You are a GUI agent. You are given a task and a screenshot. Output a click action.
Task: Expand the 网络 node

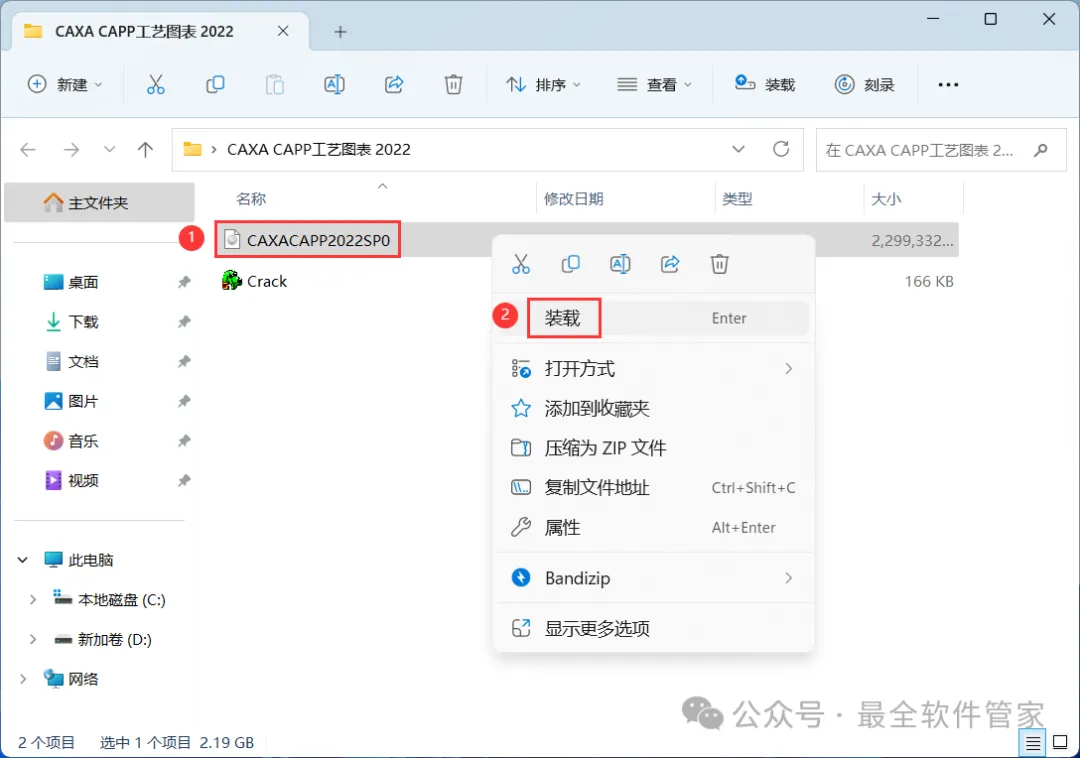pos(23,680)
